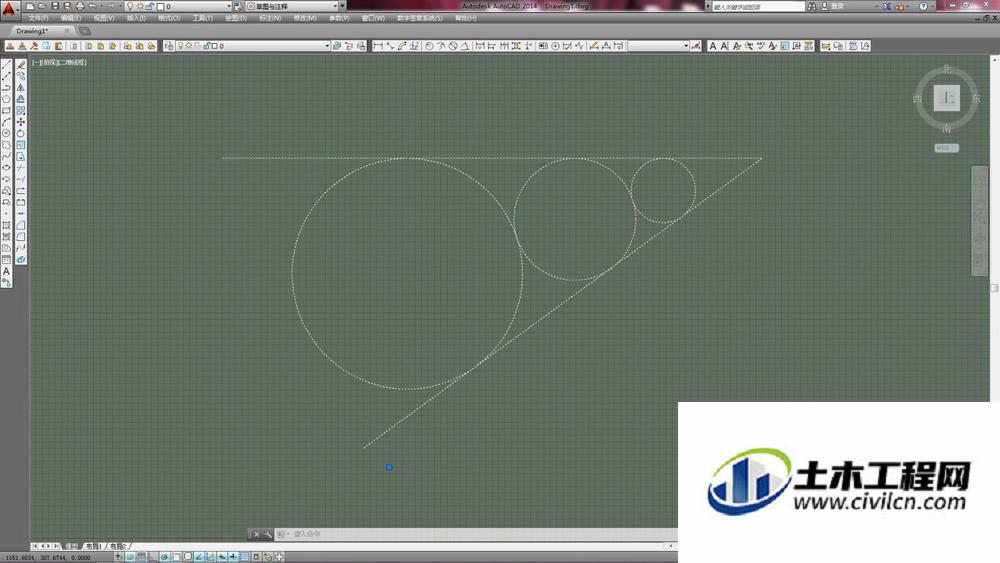Click the blue grip square on the canvas
This screenshot has width=1000, height=563.
pos(389,467)
